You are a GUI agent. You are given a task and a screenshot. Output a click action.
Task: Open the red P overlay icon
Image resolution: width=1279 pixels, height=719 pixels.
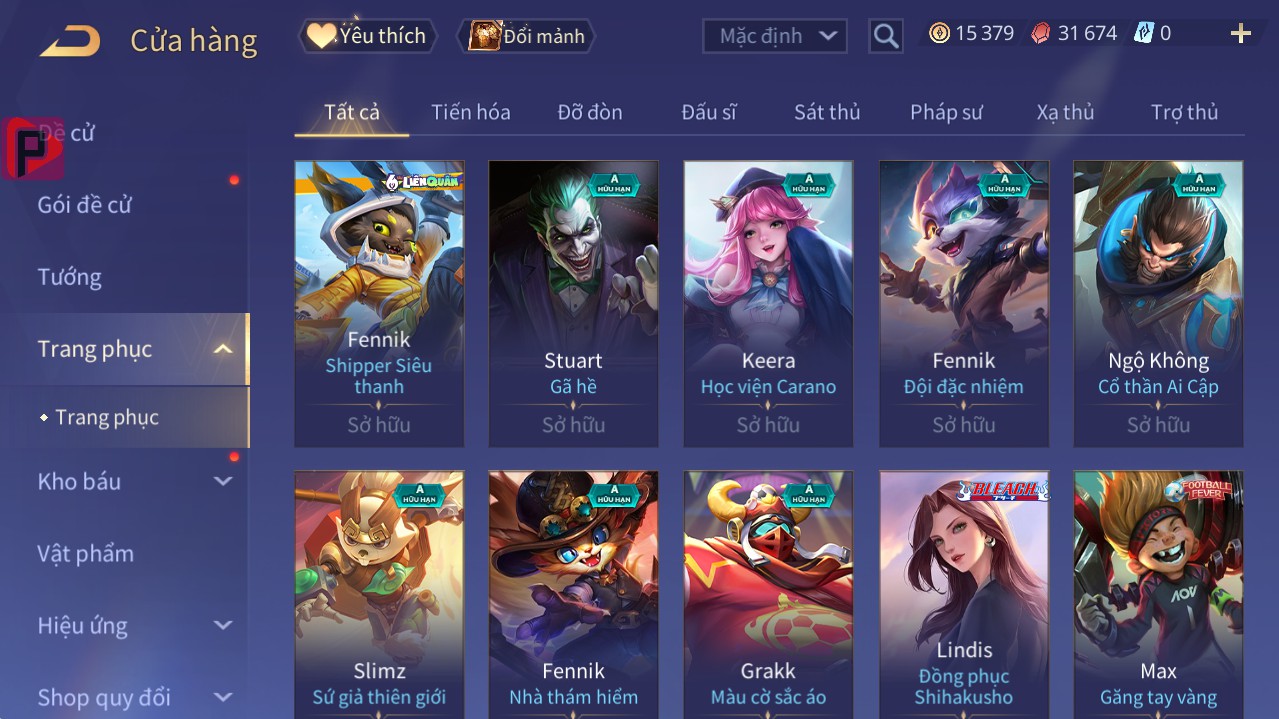(33, 149)
